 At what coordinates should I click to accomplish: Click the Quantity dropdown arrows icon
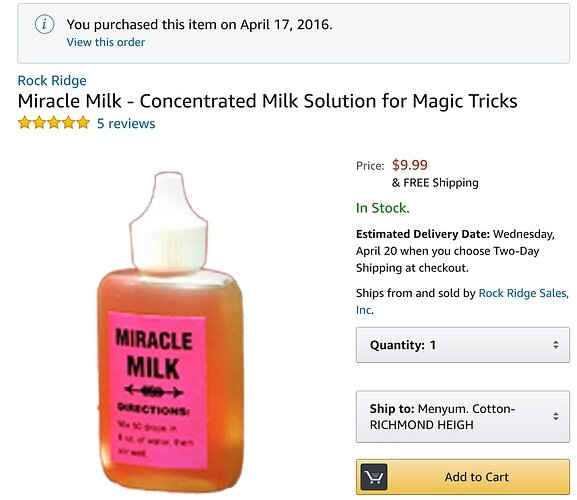(x=556, y=345)
